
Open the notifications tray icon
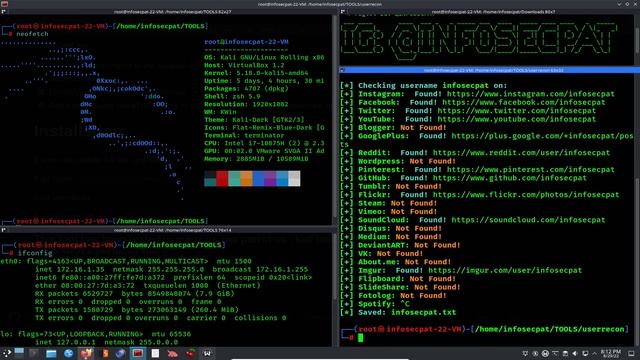tap(525, 353)
